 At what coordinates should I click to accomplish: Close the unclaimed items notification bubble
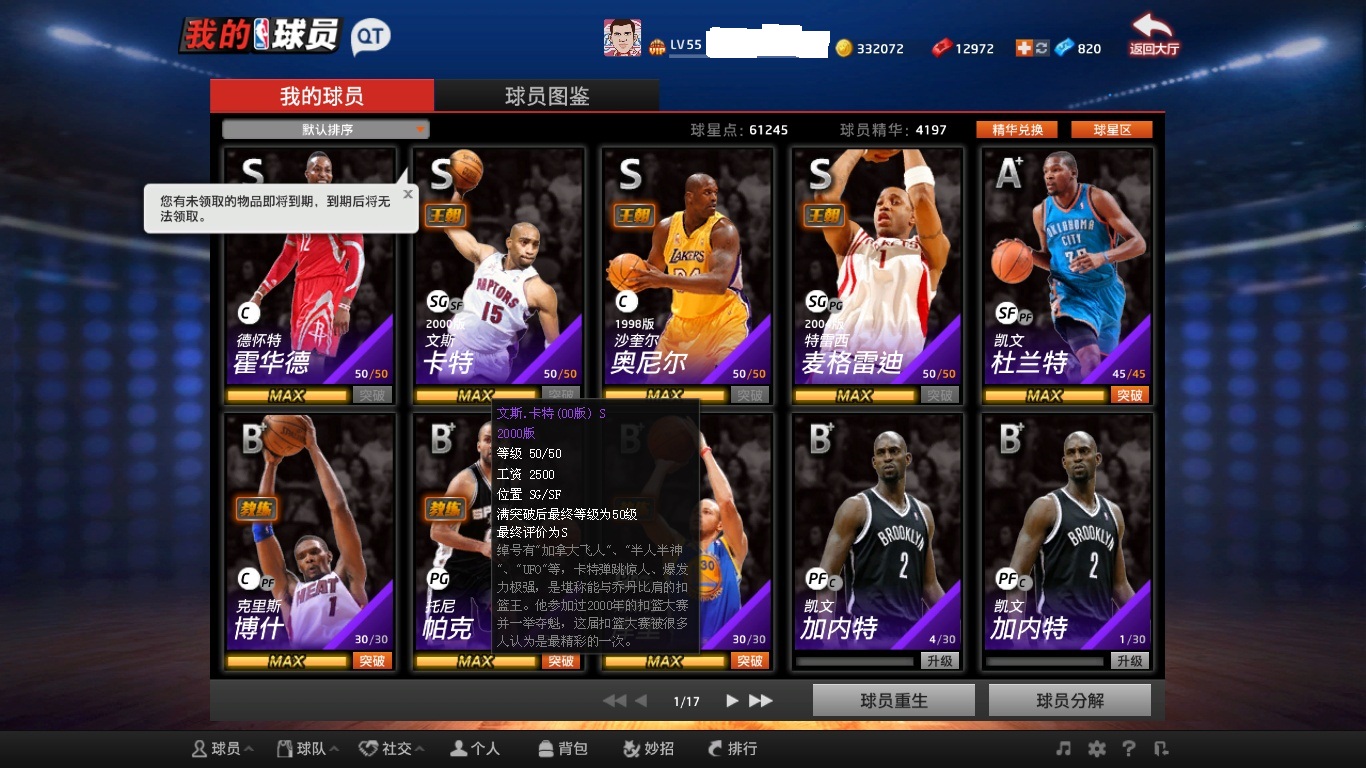click(x=408, y=194)
